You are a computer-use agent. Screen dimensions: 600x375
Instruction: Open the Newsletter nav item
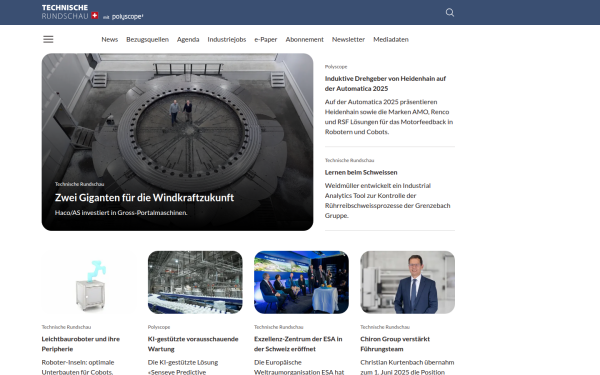pyautogui.click(x=348, y=39)
